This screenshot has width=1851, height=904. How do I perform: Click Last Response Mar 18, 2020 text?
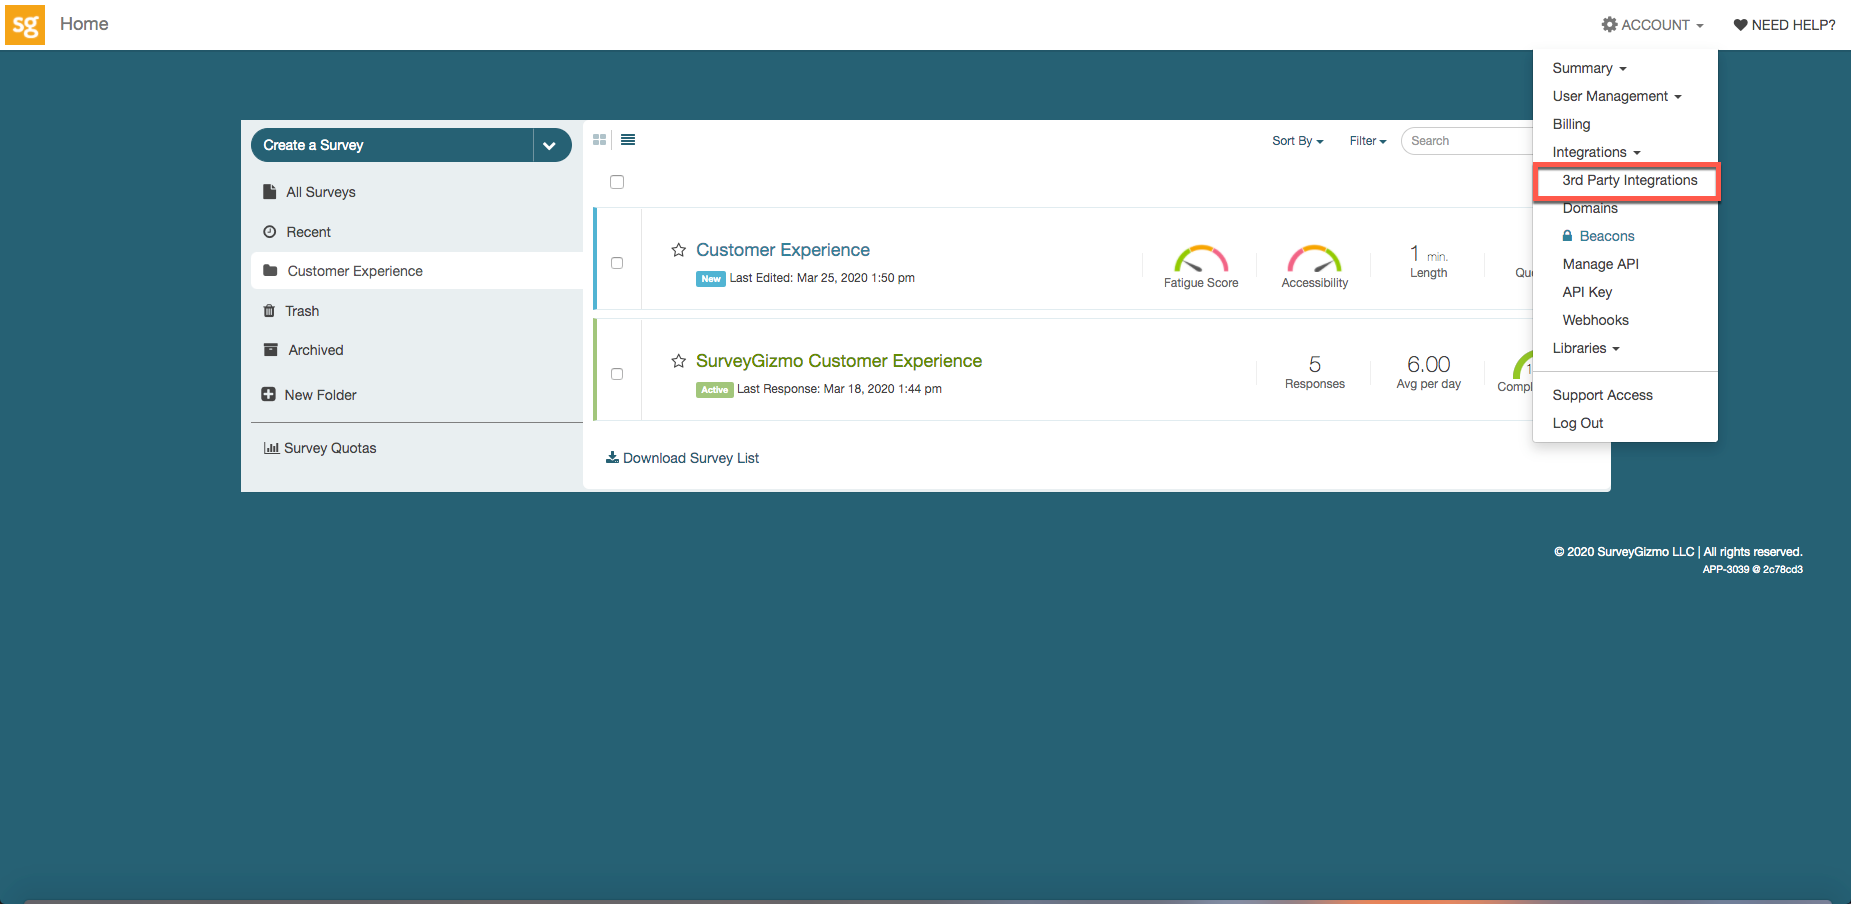(839, 389)
